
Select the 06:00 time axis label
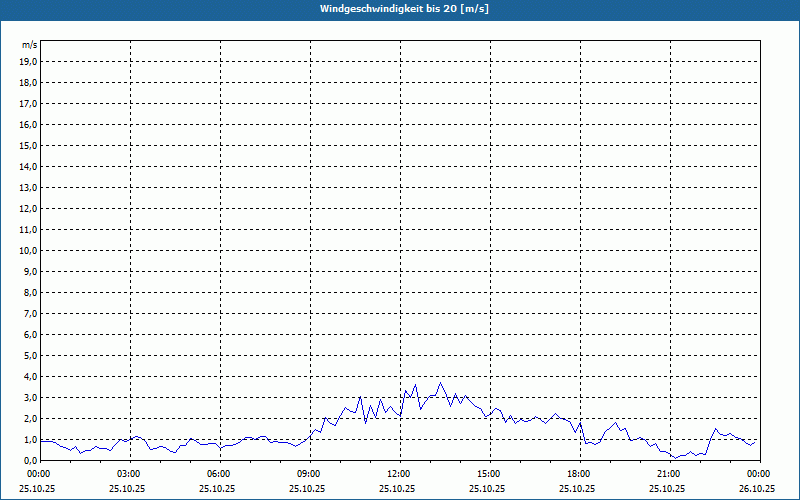point(219,474)
